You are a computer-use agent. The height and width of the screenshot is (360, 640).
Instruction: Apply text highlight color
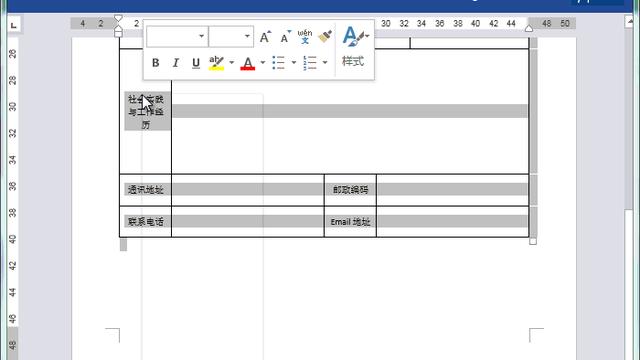click(x=216, y=63)
